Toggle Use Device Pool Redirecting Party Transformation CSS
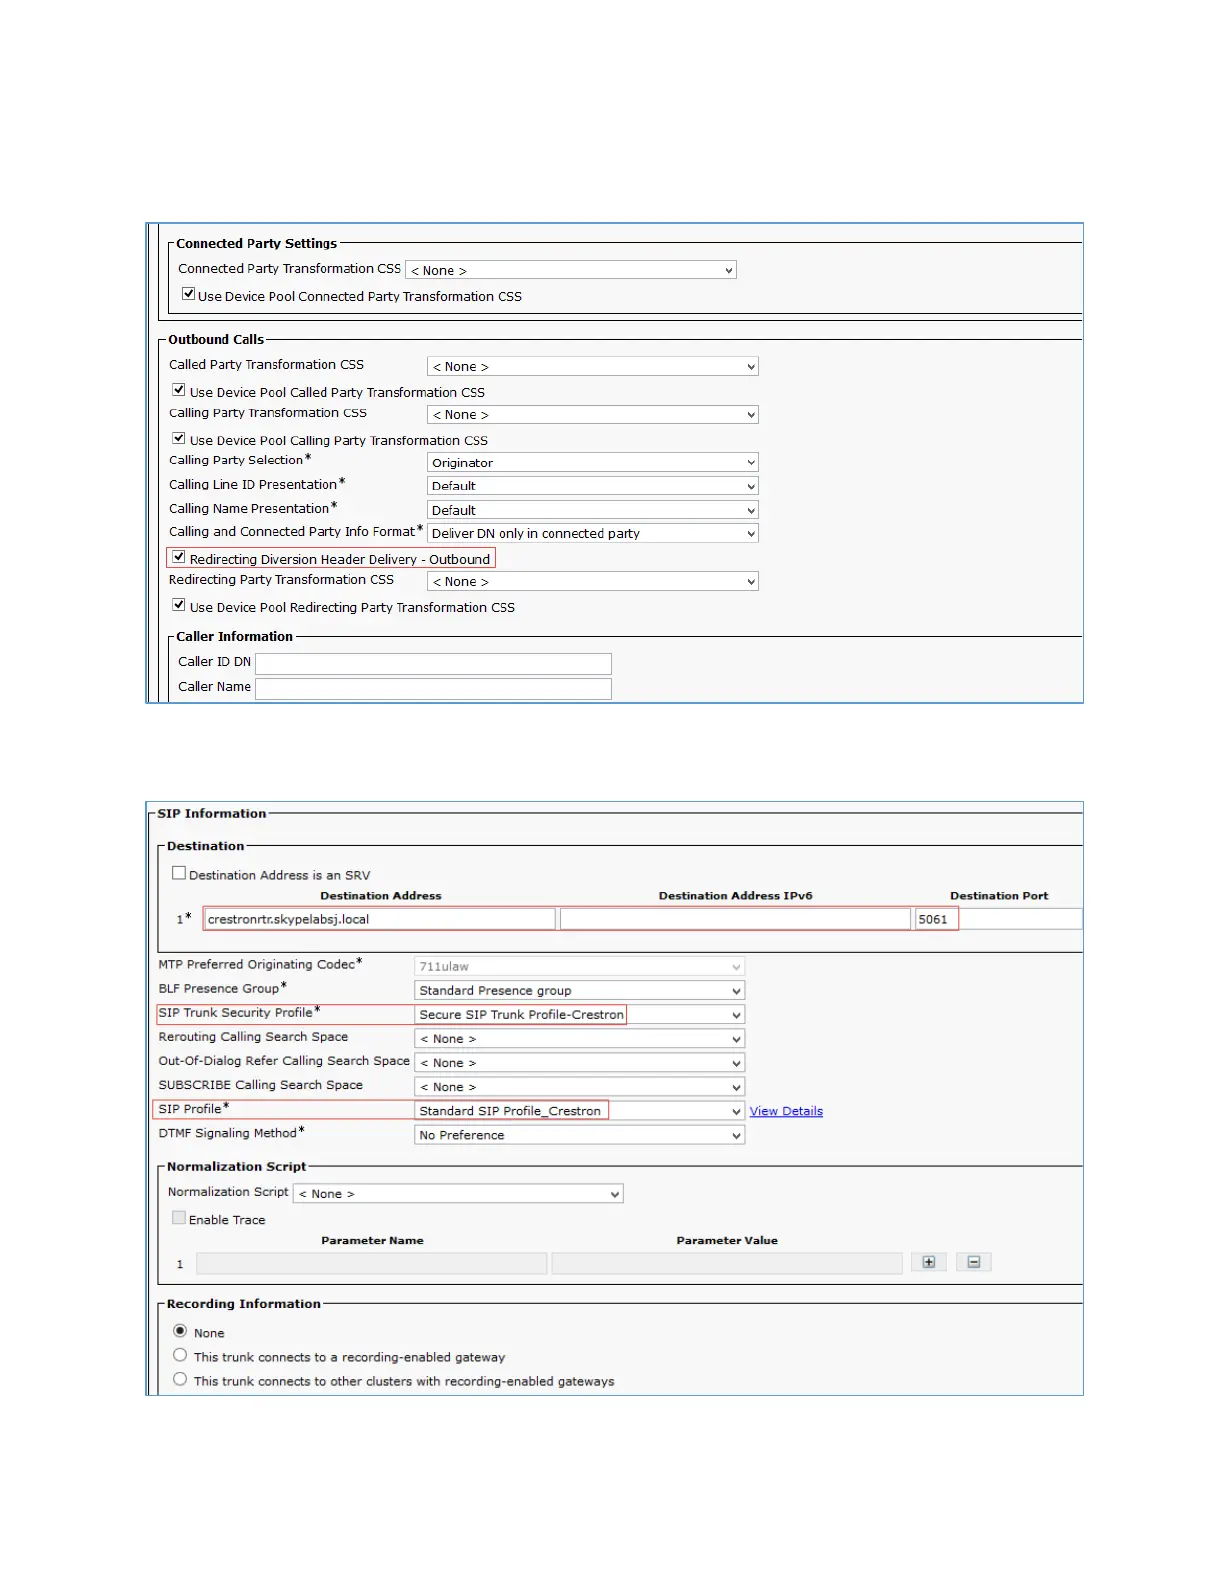Image resolution: width=1224 pixels, height=1584 pixels. [x=179, y=605]
